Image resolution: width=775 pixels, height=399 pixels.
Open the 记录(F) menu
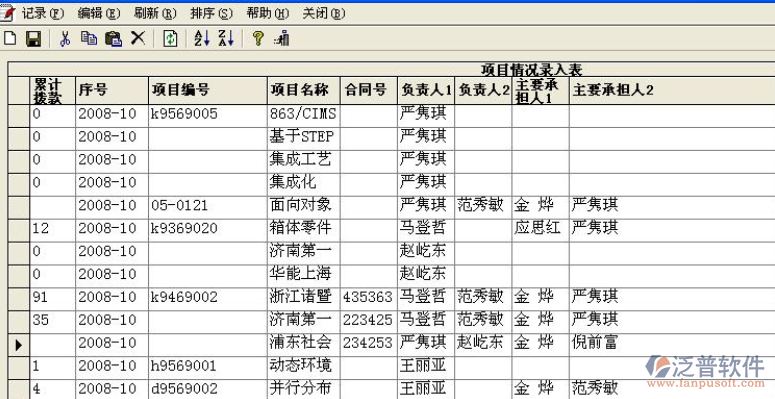pyautogui.click(x=43, y=13)
